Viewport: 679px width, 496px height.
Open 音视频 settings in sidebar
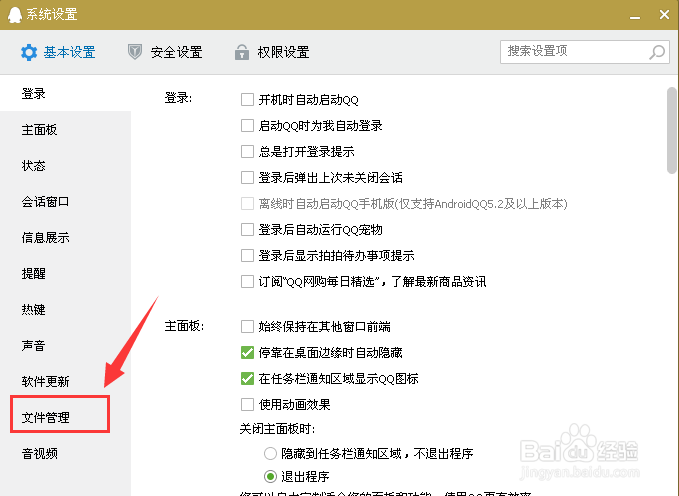(x=65, y=453)
